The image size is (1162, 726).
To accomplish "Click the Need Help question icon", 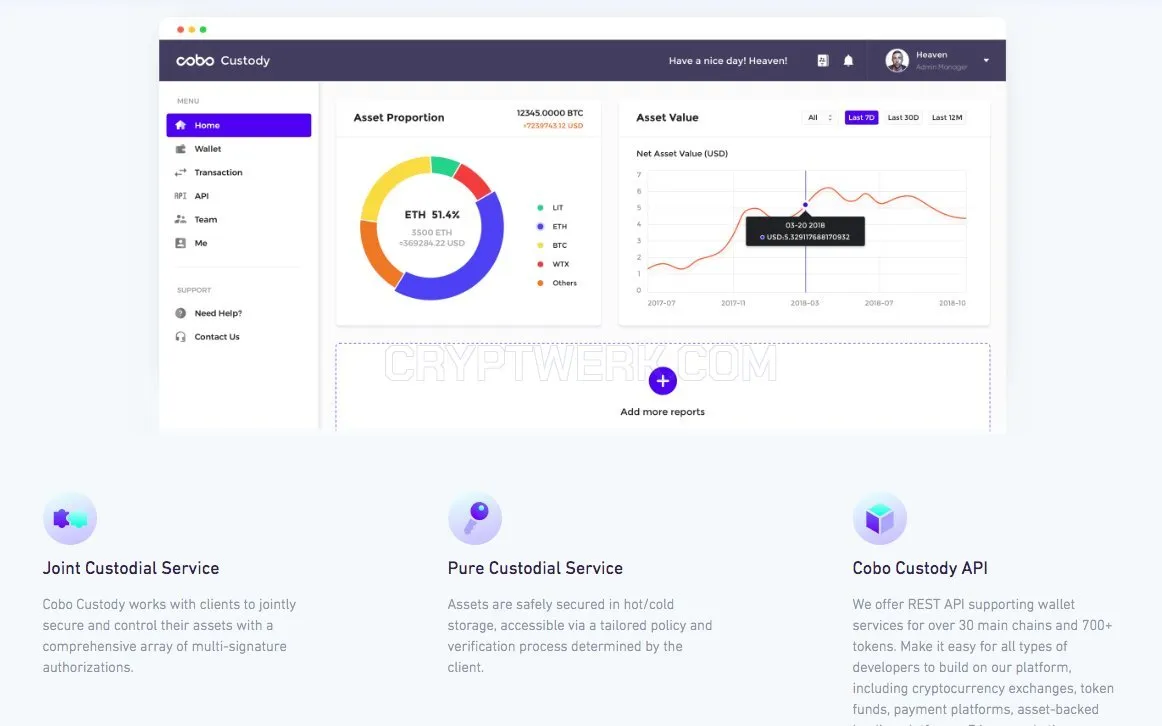I will click(x=180, y=313).
